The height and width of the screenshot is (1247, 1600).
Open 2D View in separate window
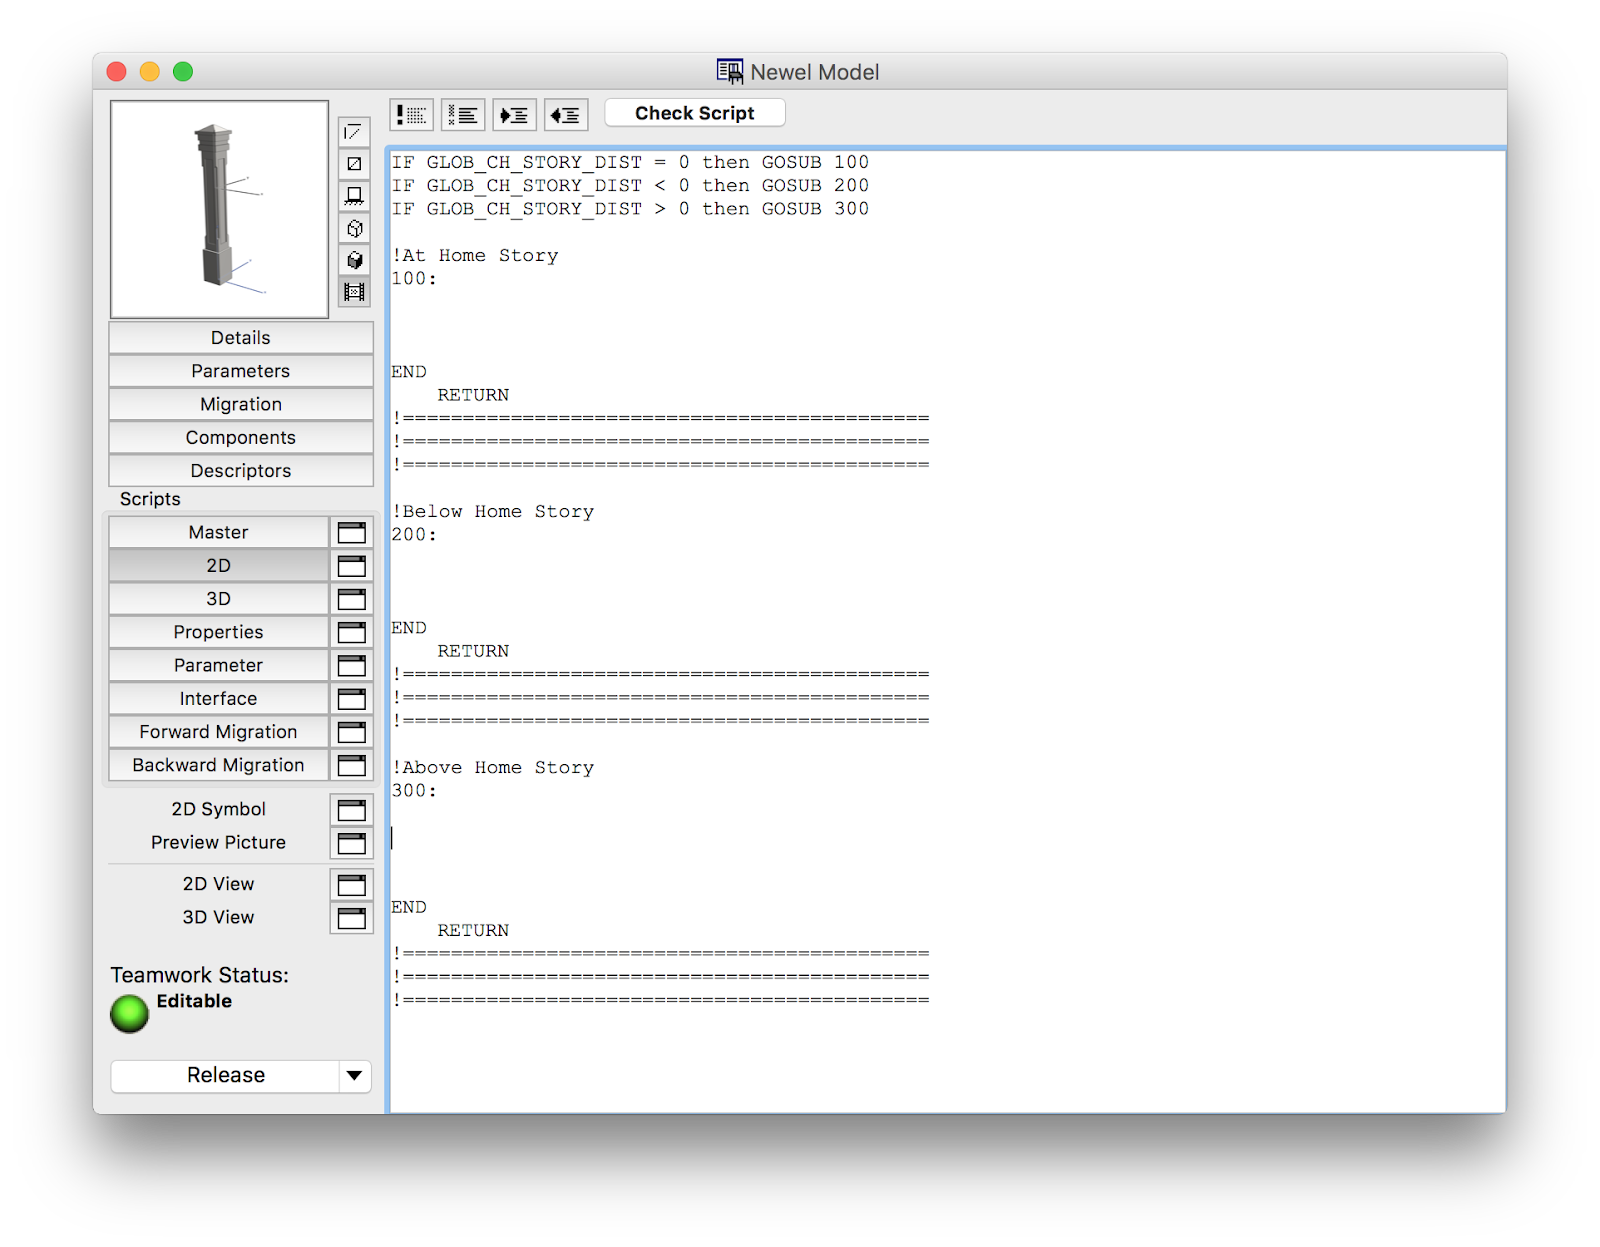[352, 885]
